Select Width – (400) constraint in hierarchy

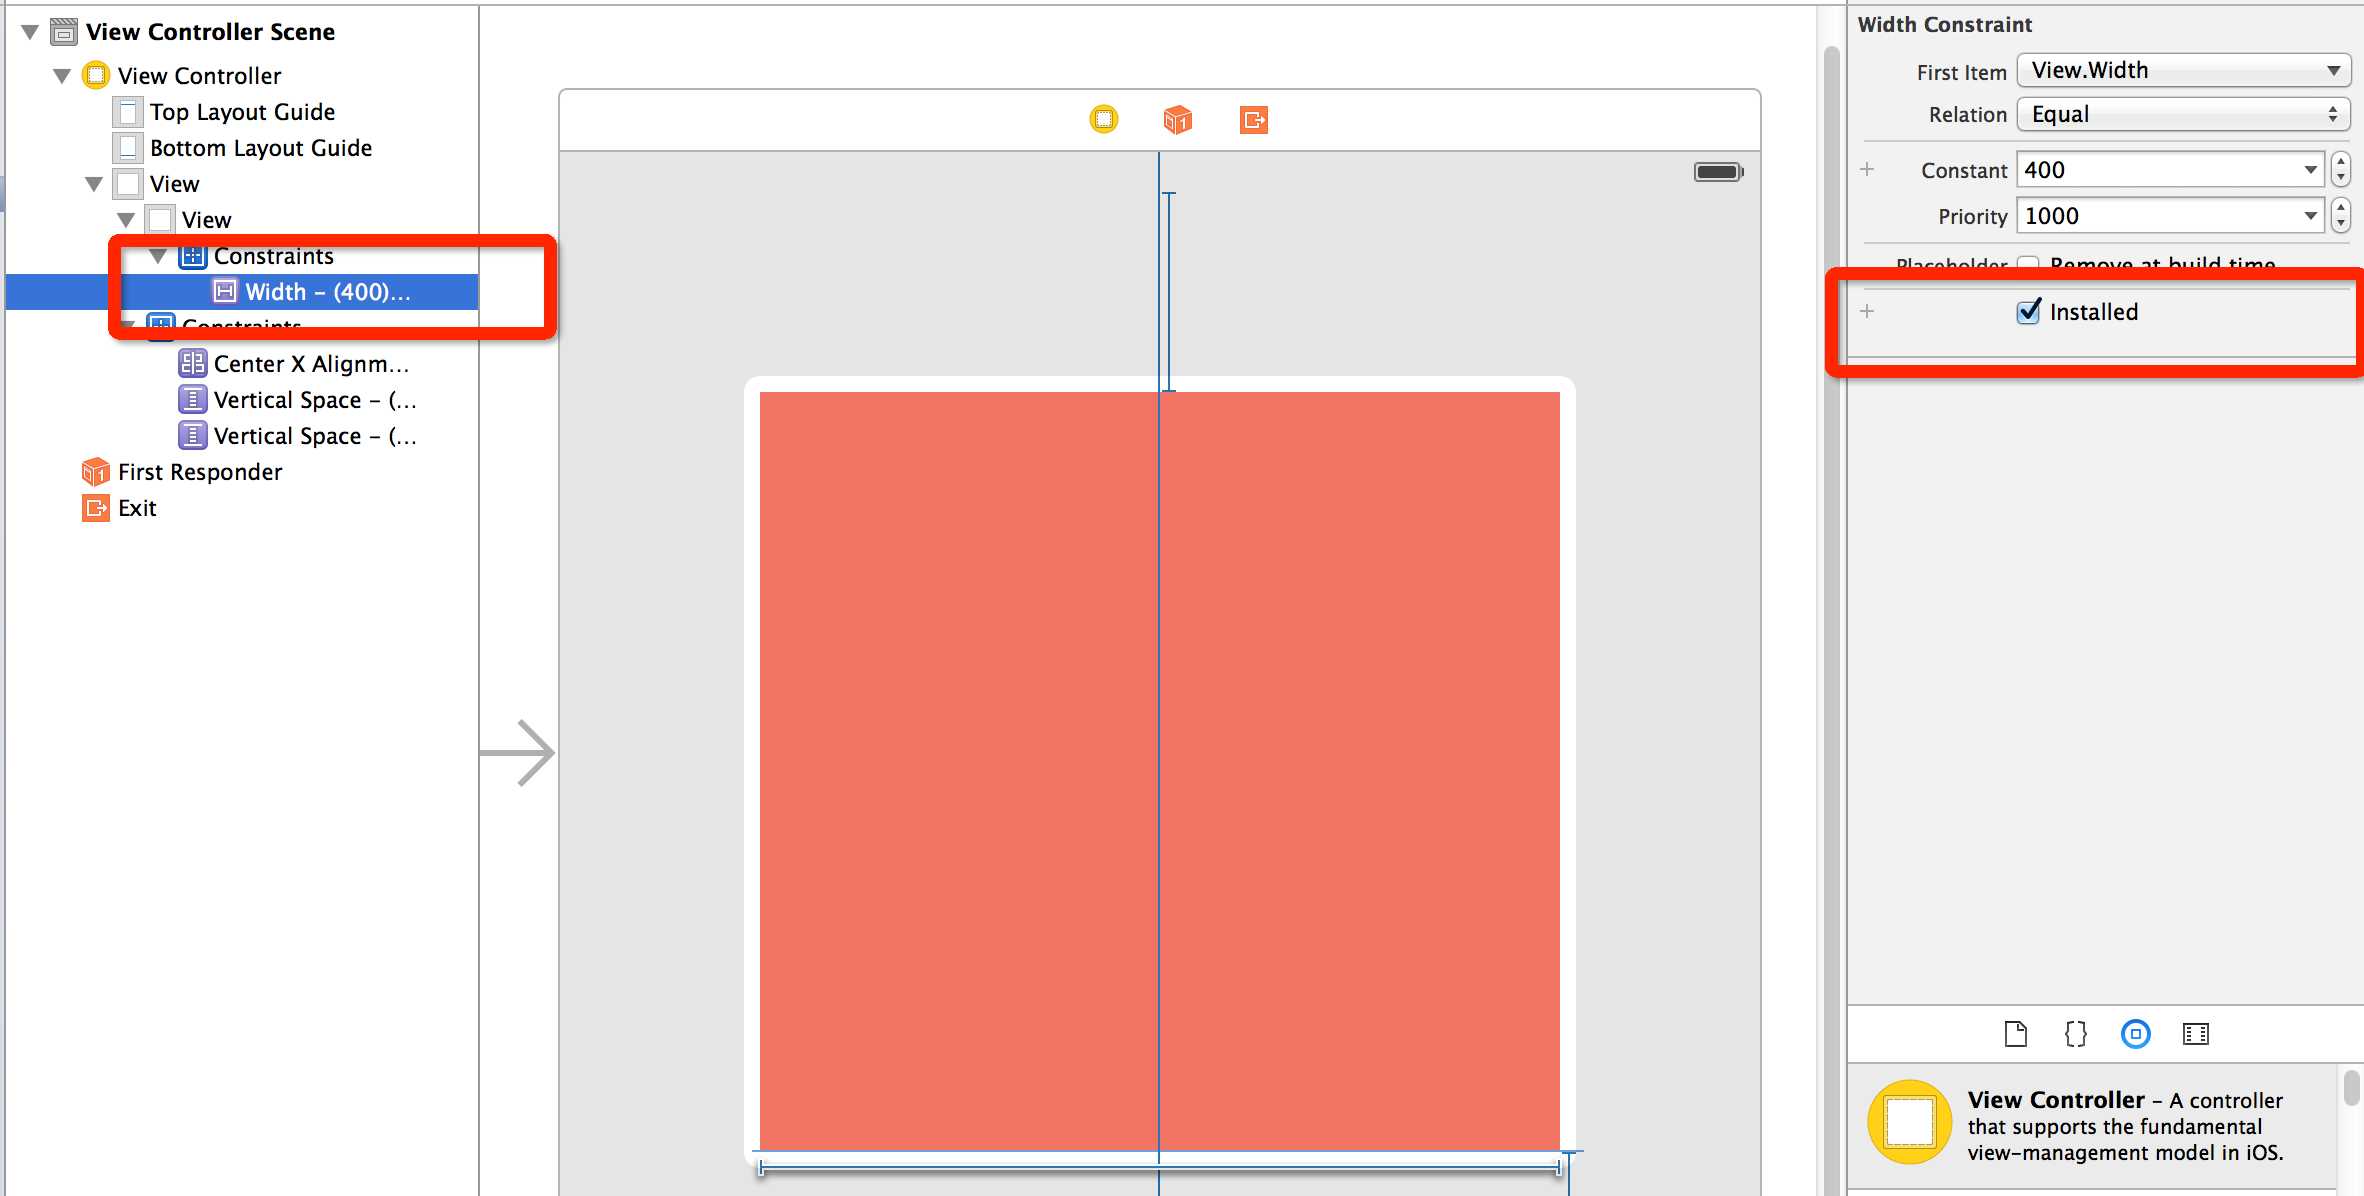coord(313,290)
